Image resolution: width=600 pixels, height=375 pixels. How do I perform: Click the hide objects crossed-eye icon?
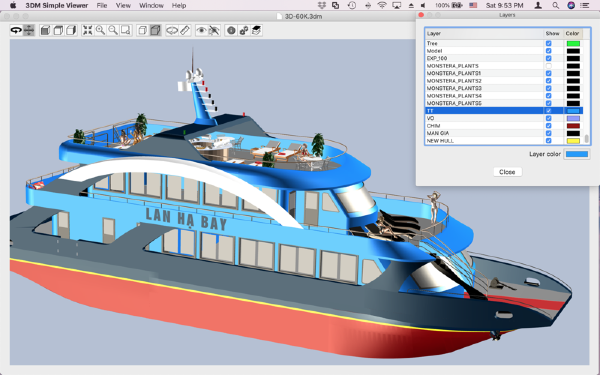point(214,30)
